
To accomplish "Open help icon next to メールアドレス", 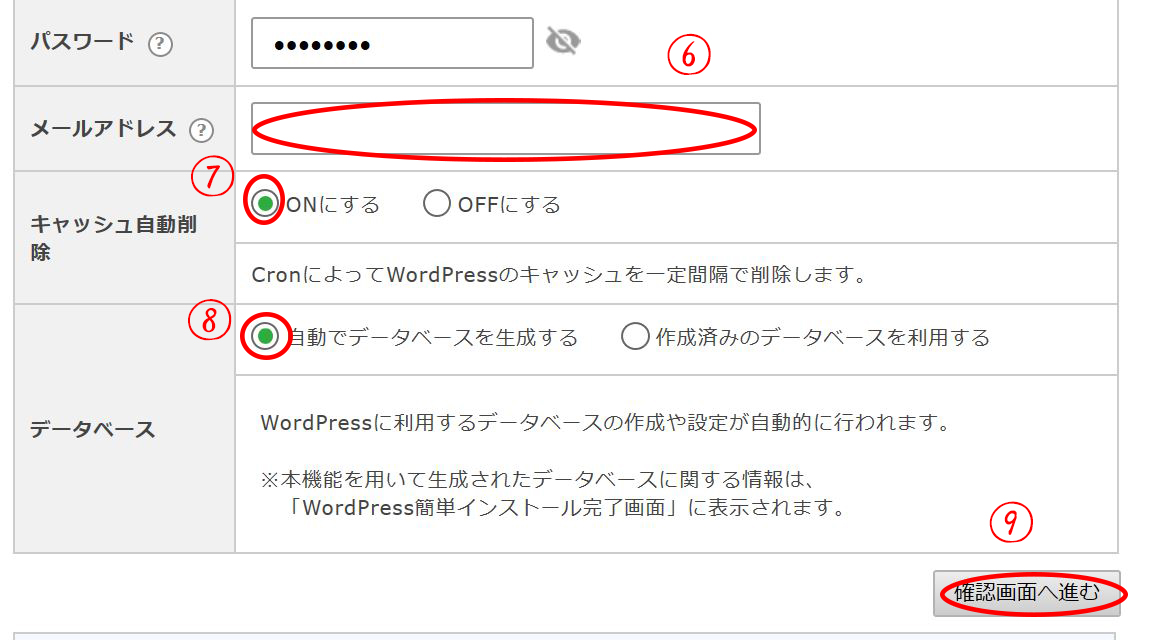I will coord(201,131).
